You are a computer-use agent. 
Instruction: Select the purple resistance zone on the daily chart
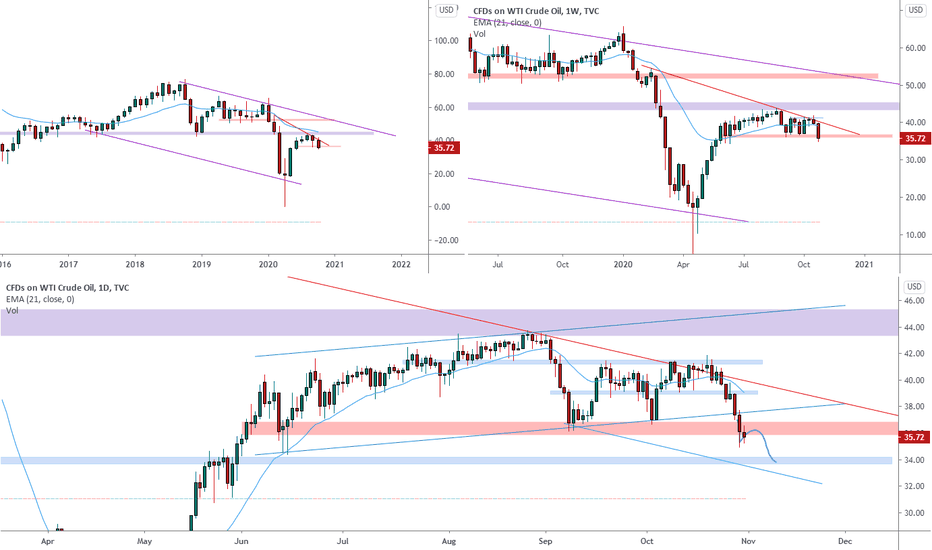449,322
